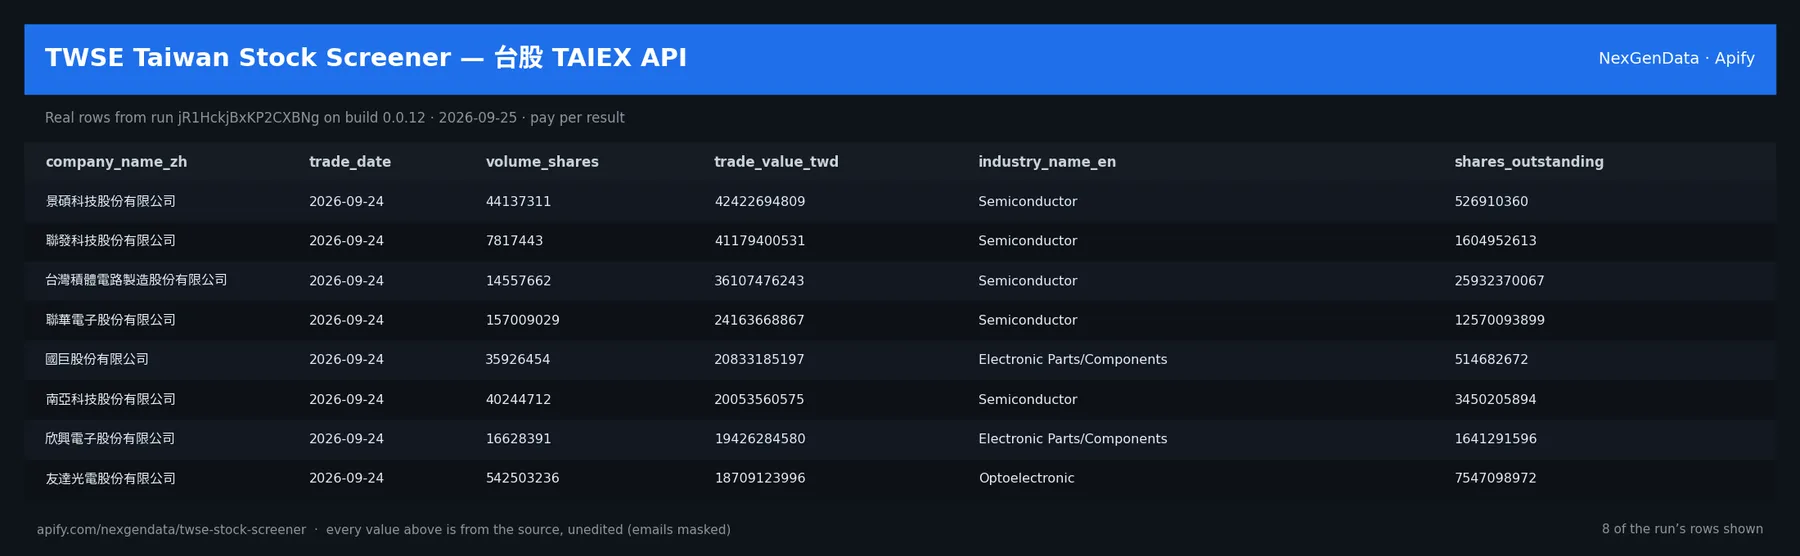Click volume value 35926454
This screenshot has height=556, width=1800.
(x=518, y=359)
